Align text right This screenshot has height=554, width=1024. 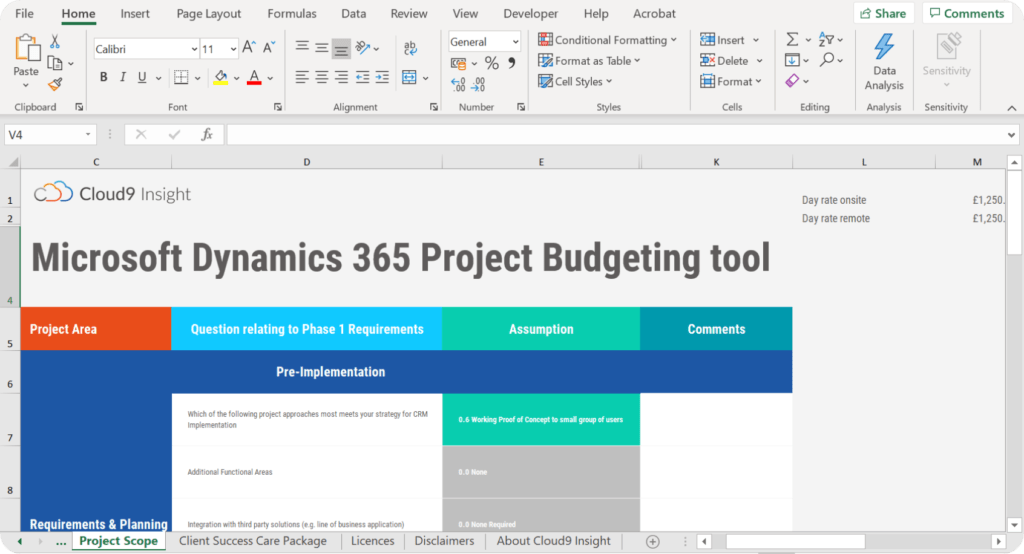coord(341,78)
